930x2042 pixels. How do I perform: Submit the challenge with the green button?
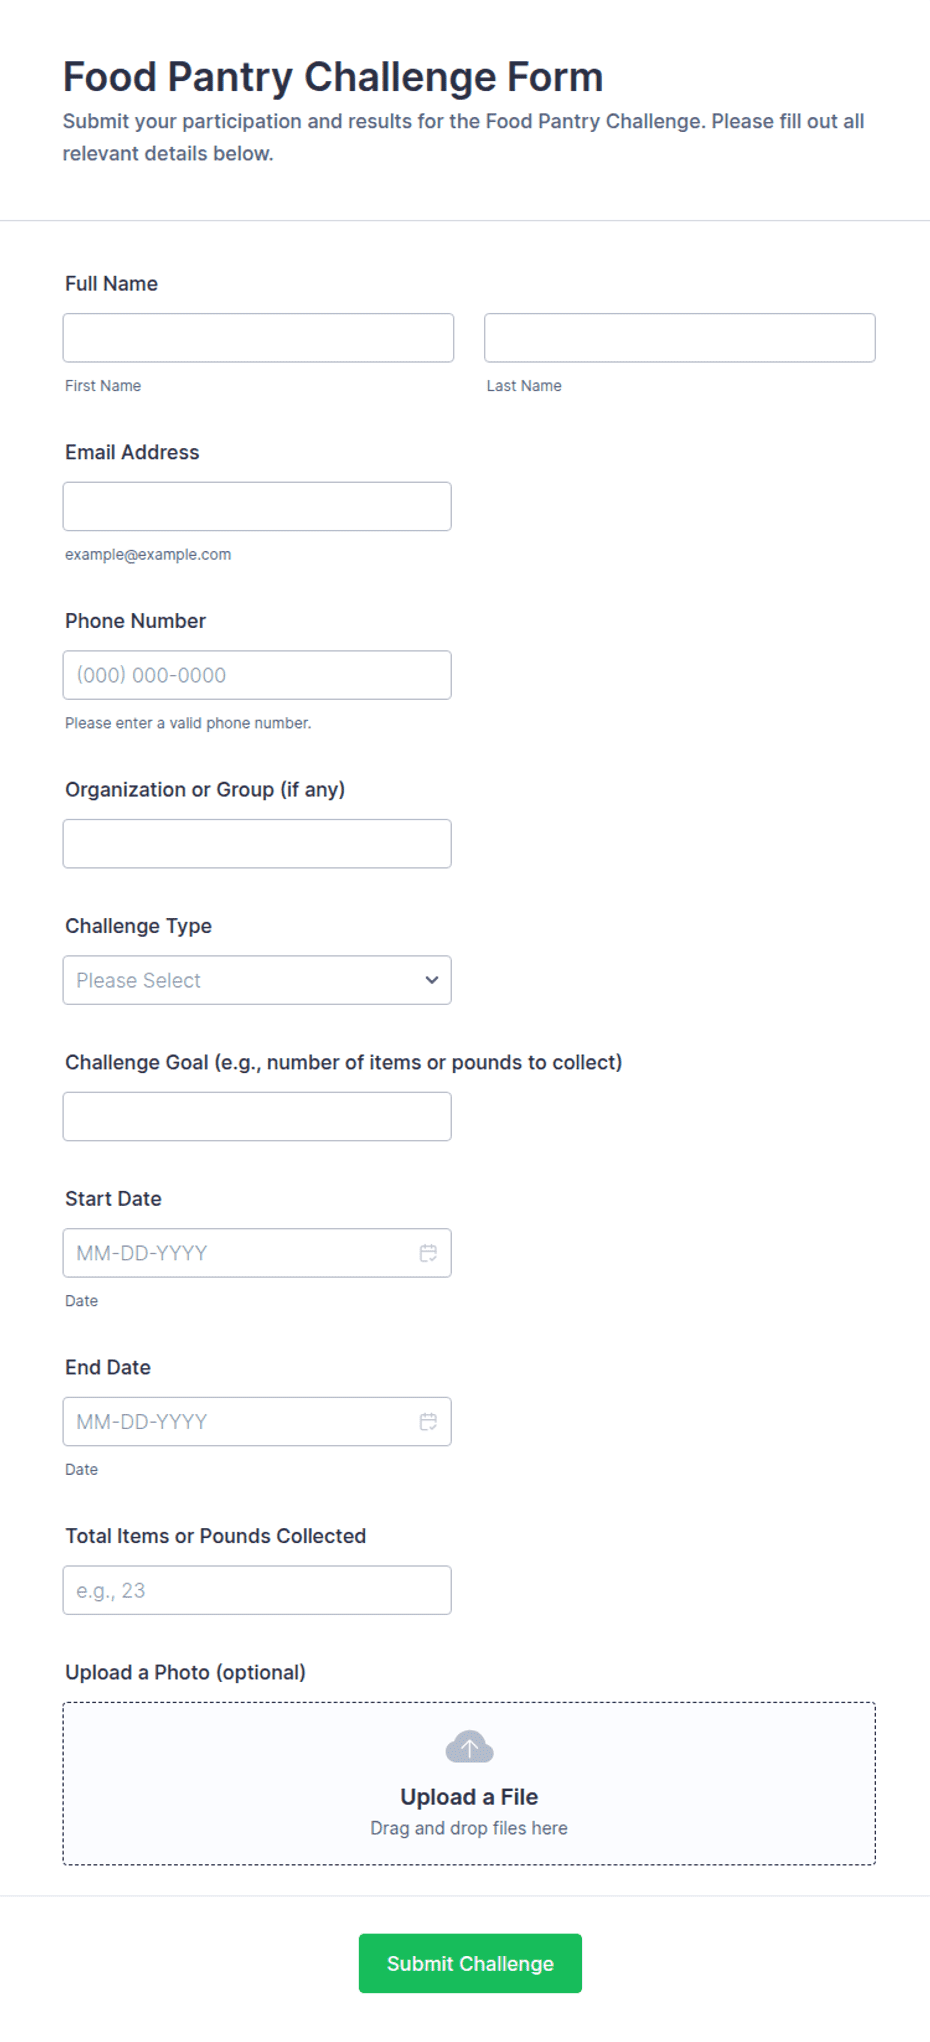click(x=470, y=1964)
